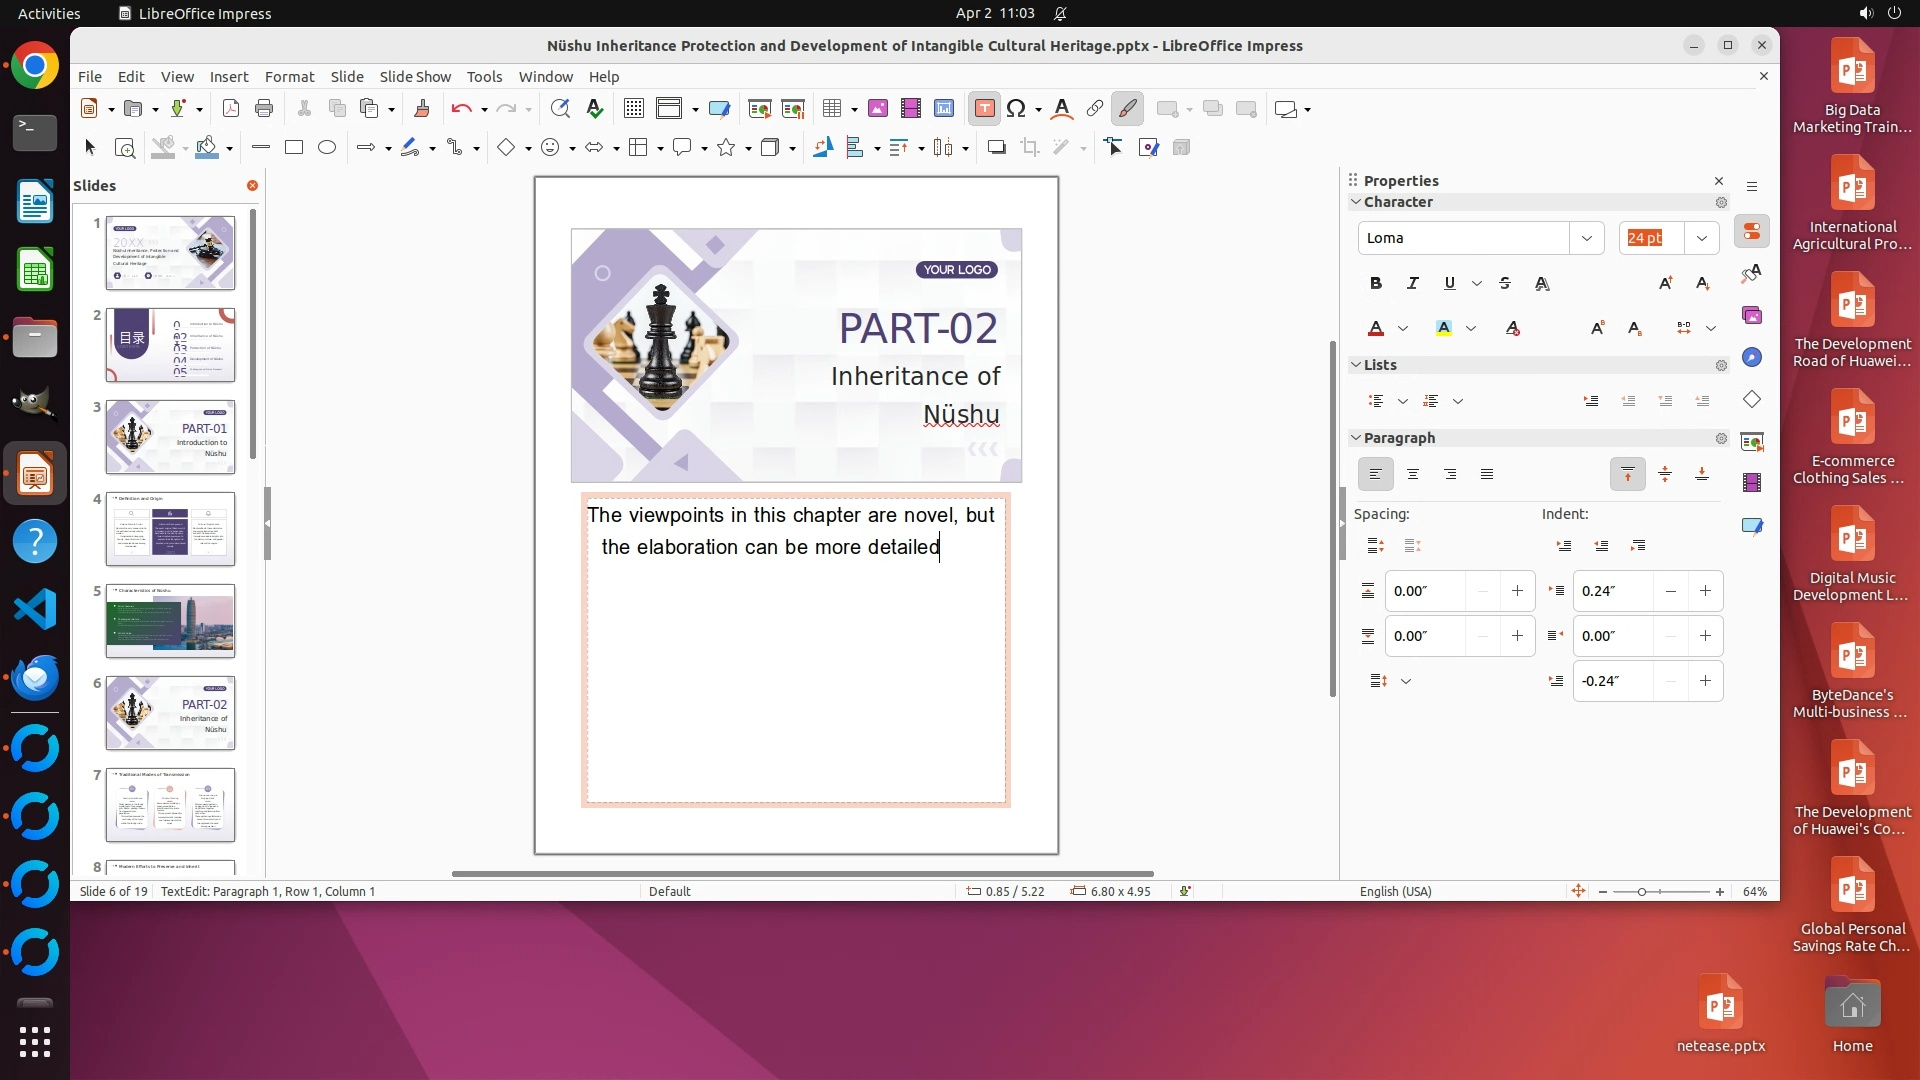
Task: Expand the font size dropdown
Action: (1701, 238)
